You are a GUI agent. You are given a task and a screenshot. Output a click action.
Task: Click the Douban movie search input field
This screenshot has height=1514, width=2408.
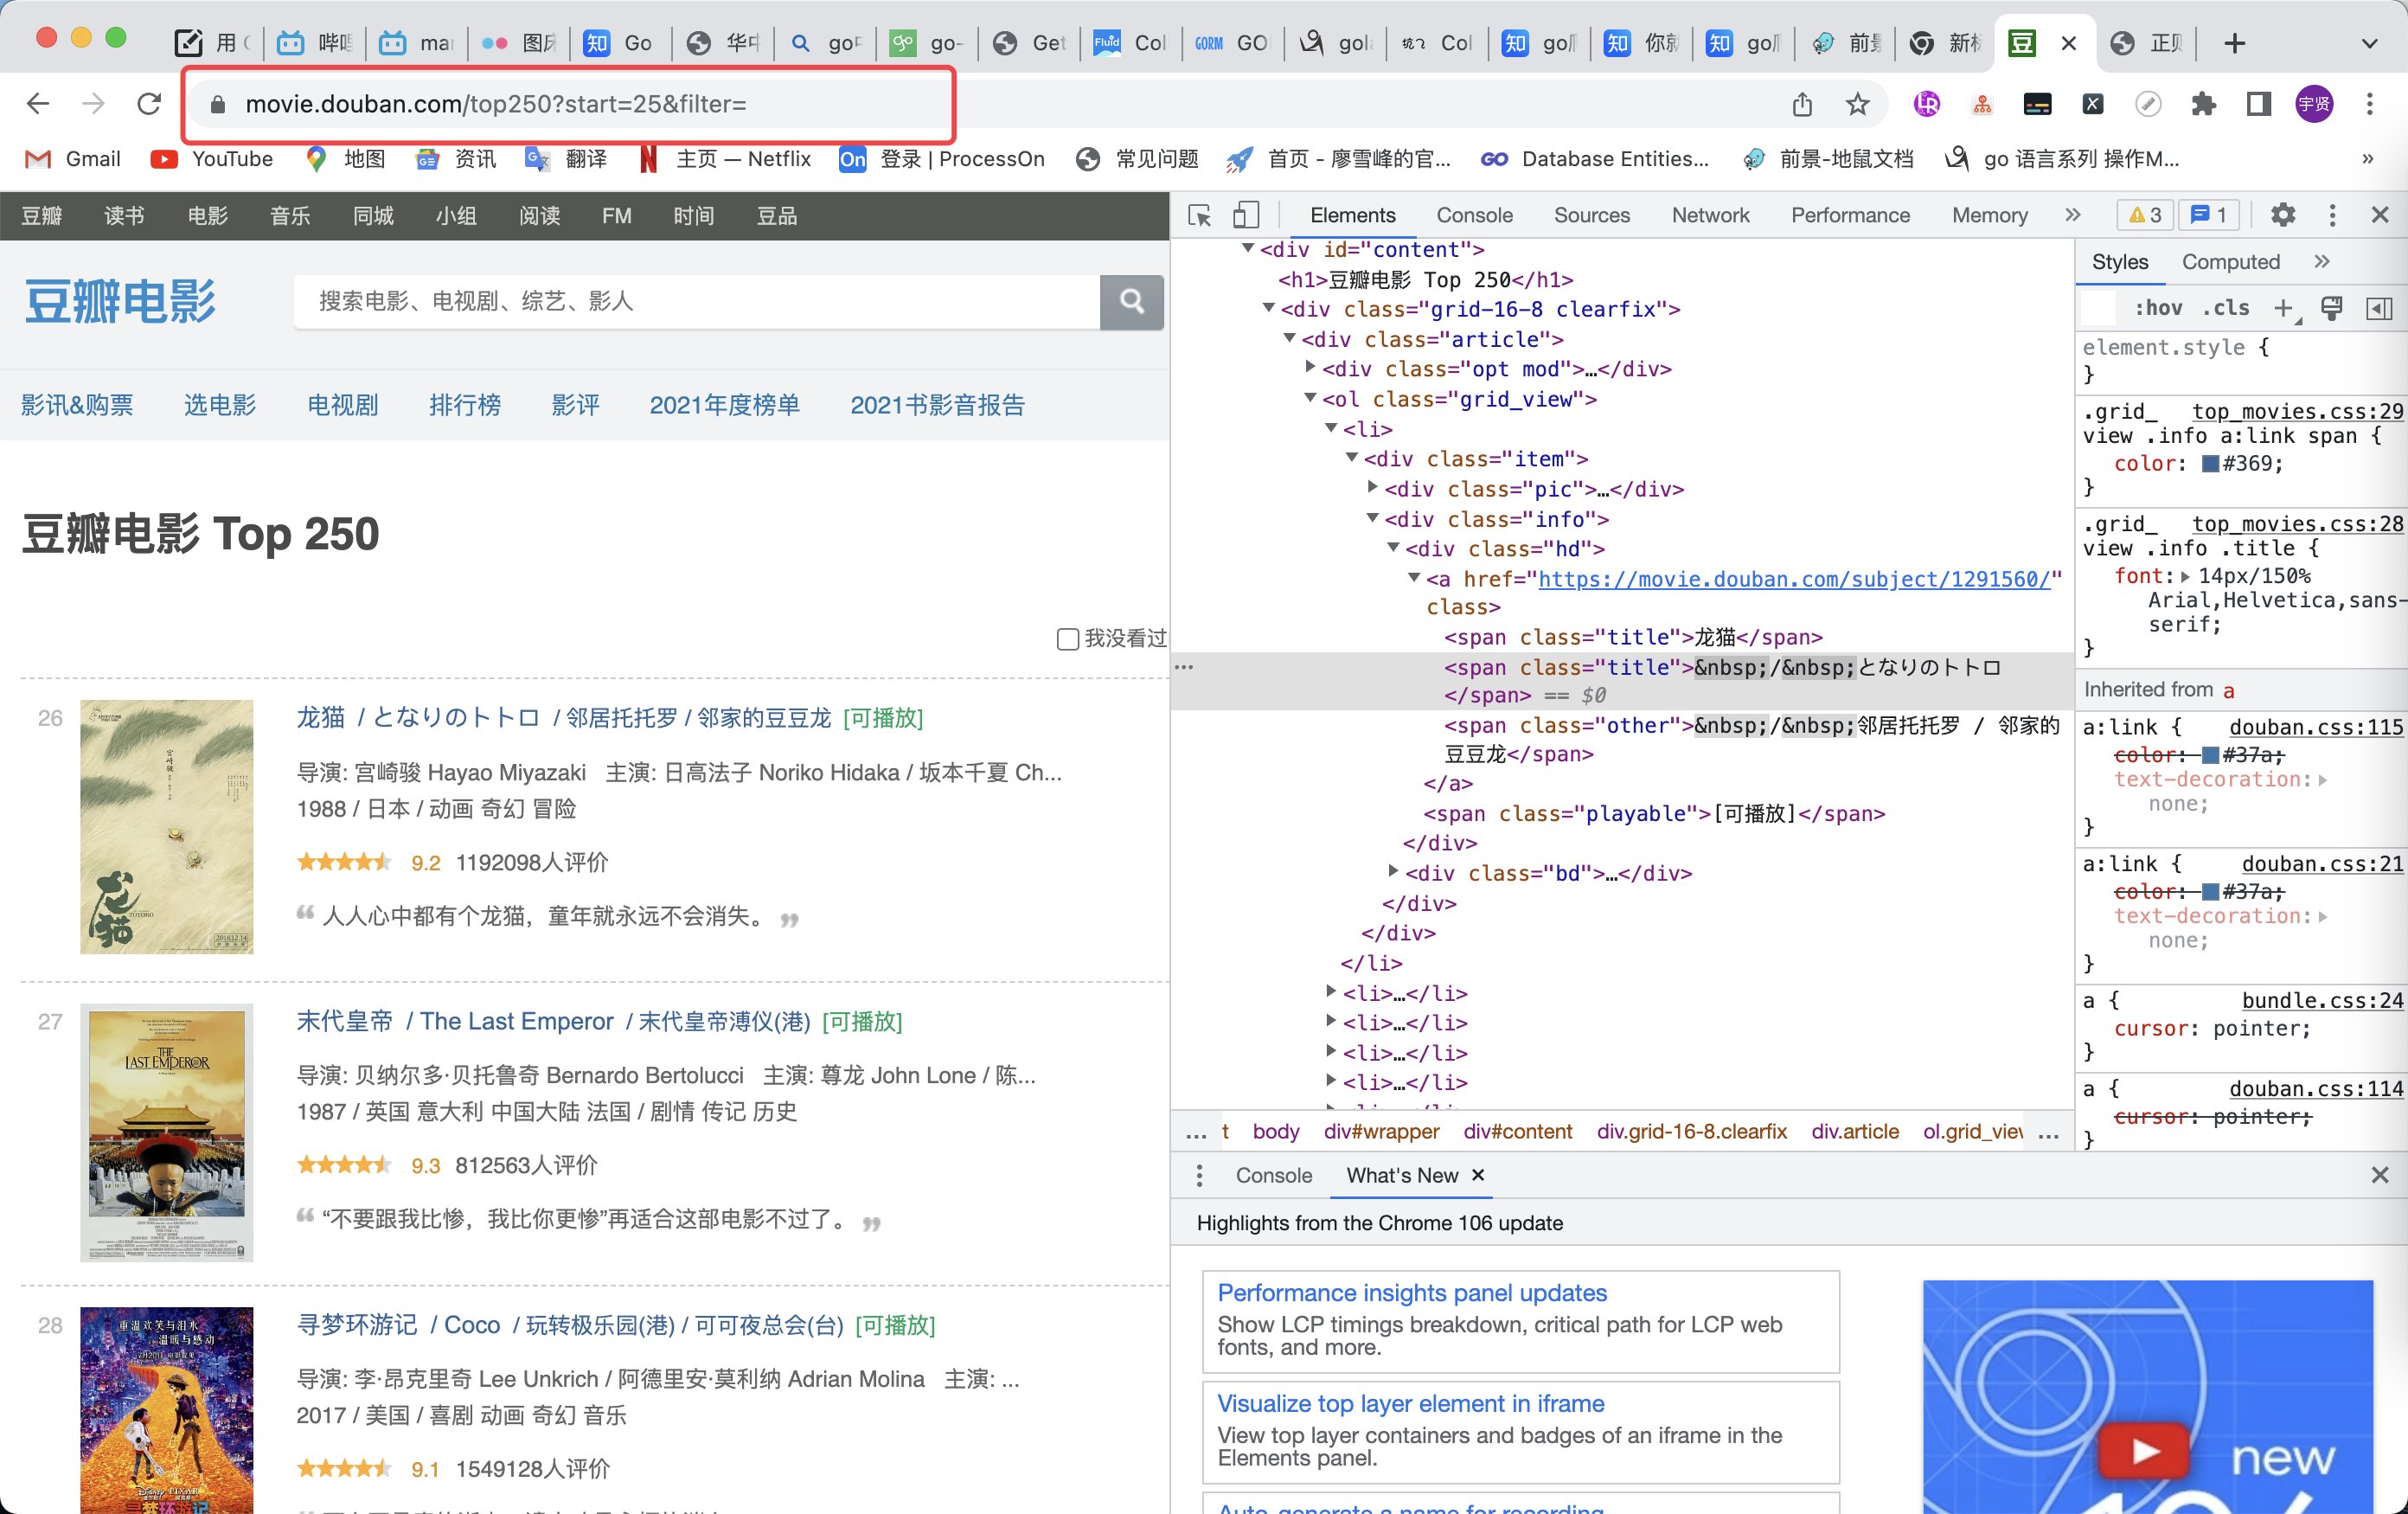tap(697, 301)
